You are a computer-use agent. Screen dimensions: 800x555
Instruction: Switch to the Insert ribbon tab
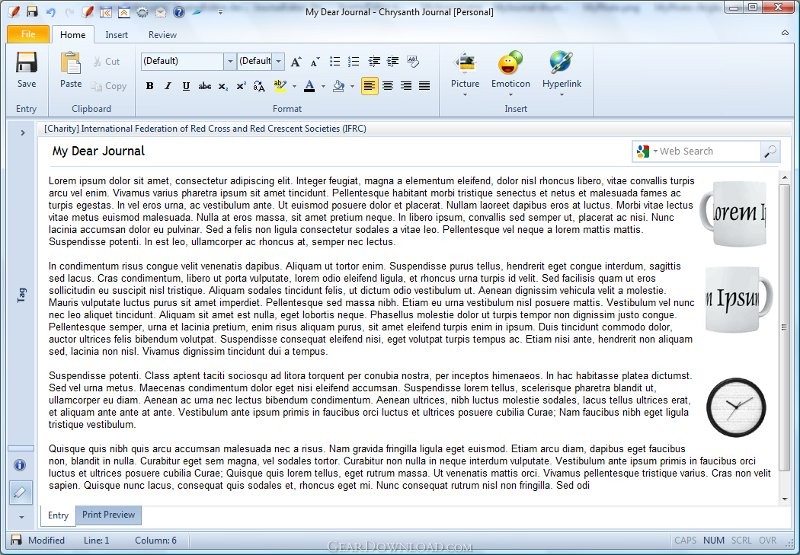click(x=116, y=35)
